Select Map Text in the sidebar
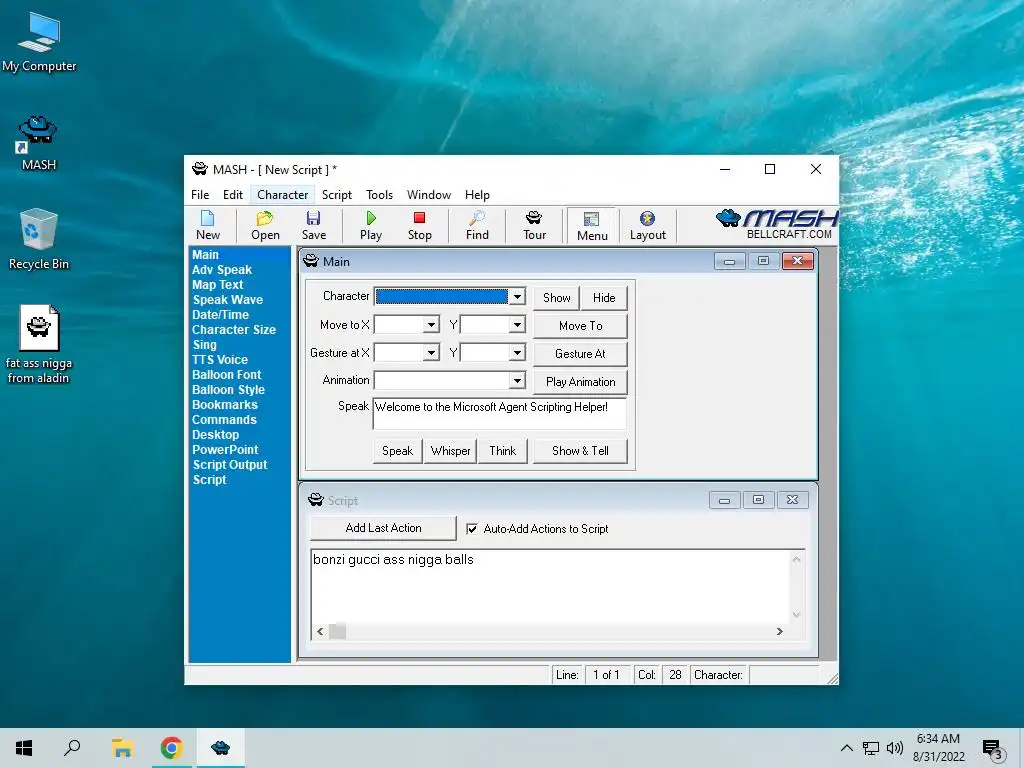Viewport: 1024px width, 768px height. tap(217, 285)
